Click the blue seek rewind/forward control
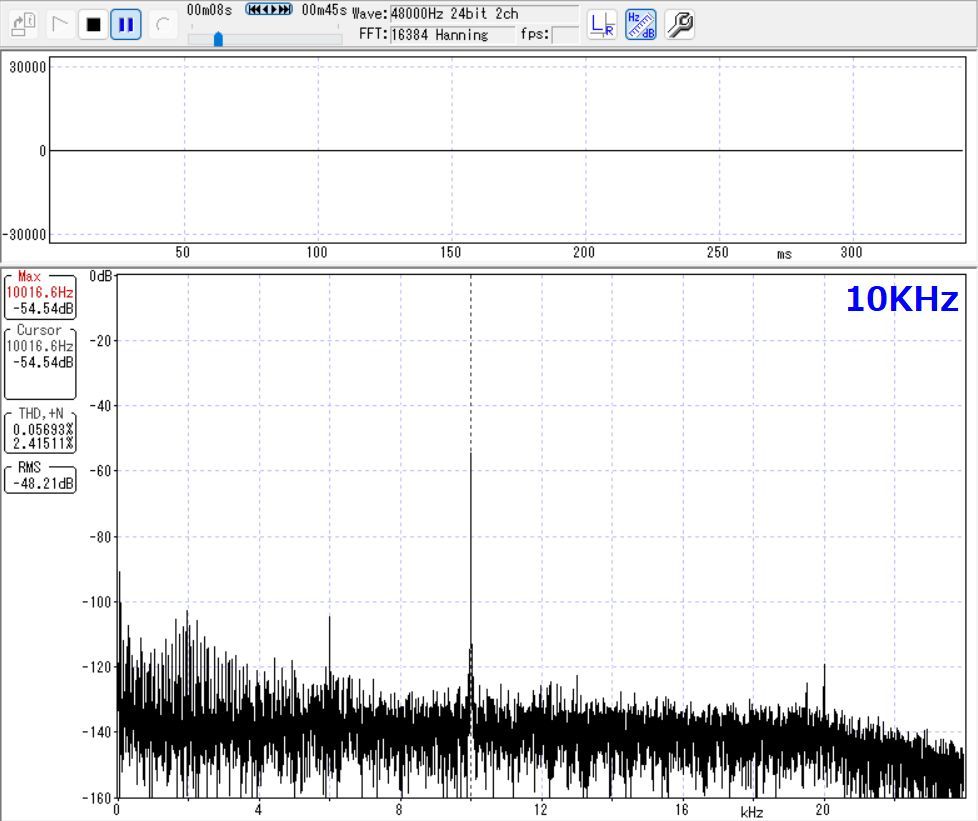The width and height of the screenshot is (978, 821). pyautogui.click(x=269, y=10)
